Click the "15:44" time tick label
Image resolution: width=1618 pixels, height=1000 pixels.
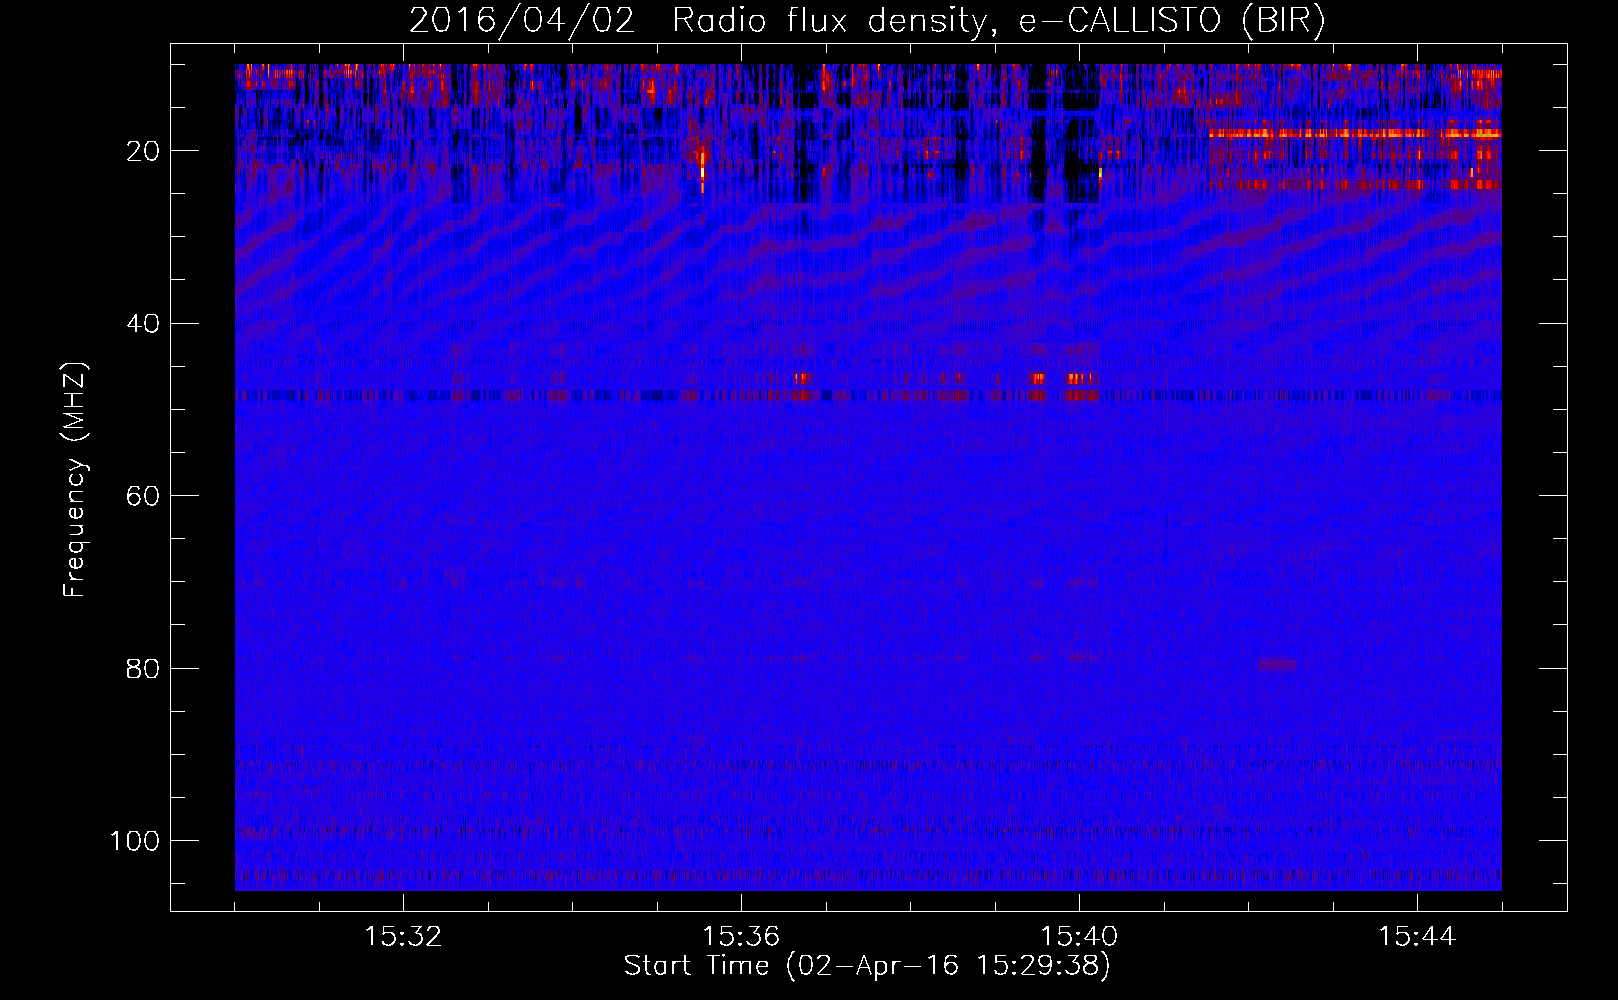[x=1417, y=937]
